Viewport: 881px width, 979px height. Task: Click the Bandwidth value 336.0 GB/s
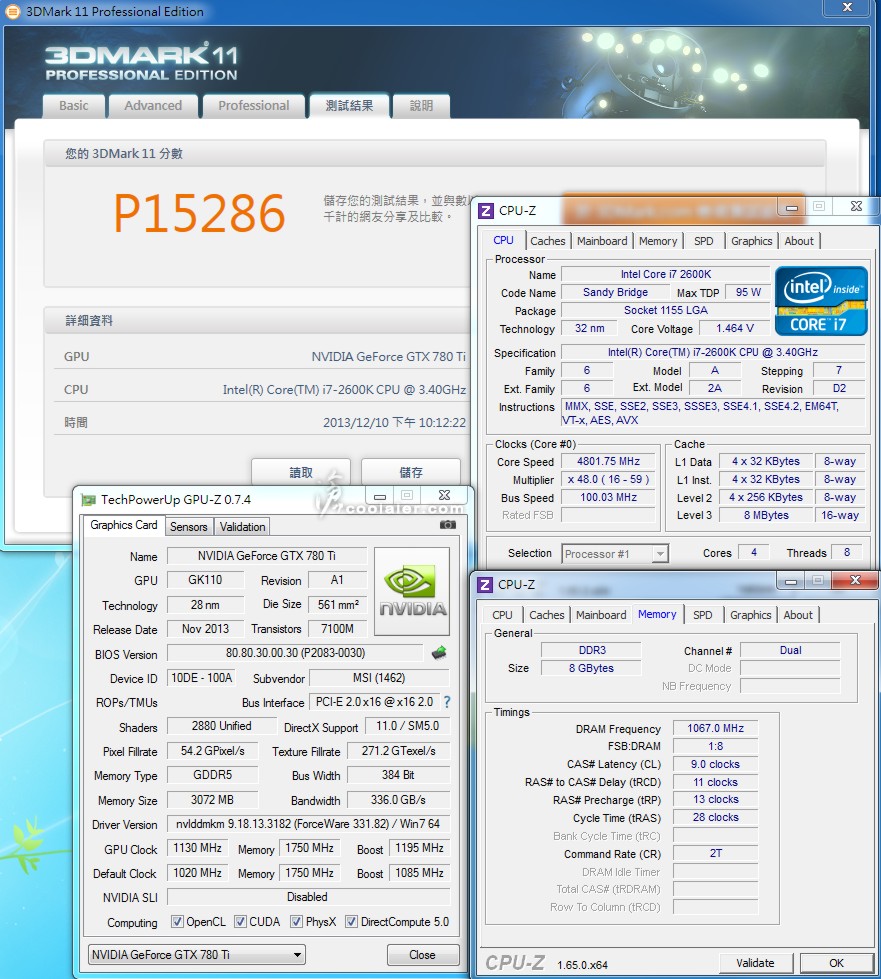tap(398, 800)
